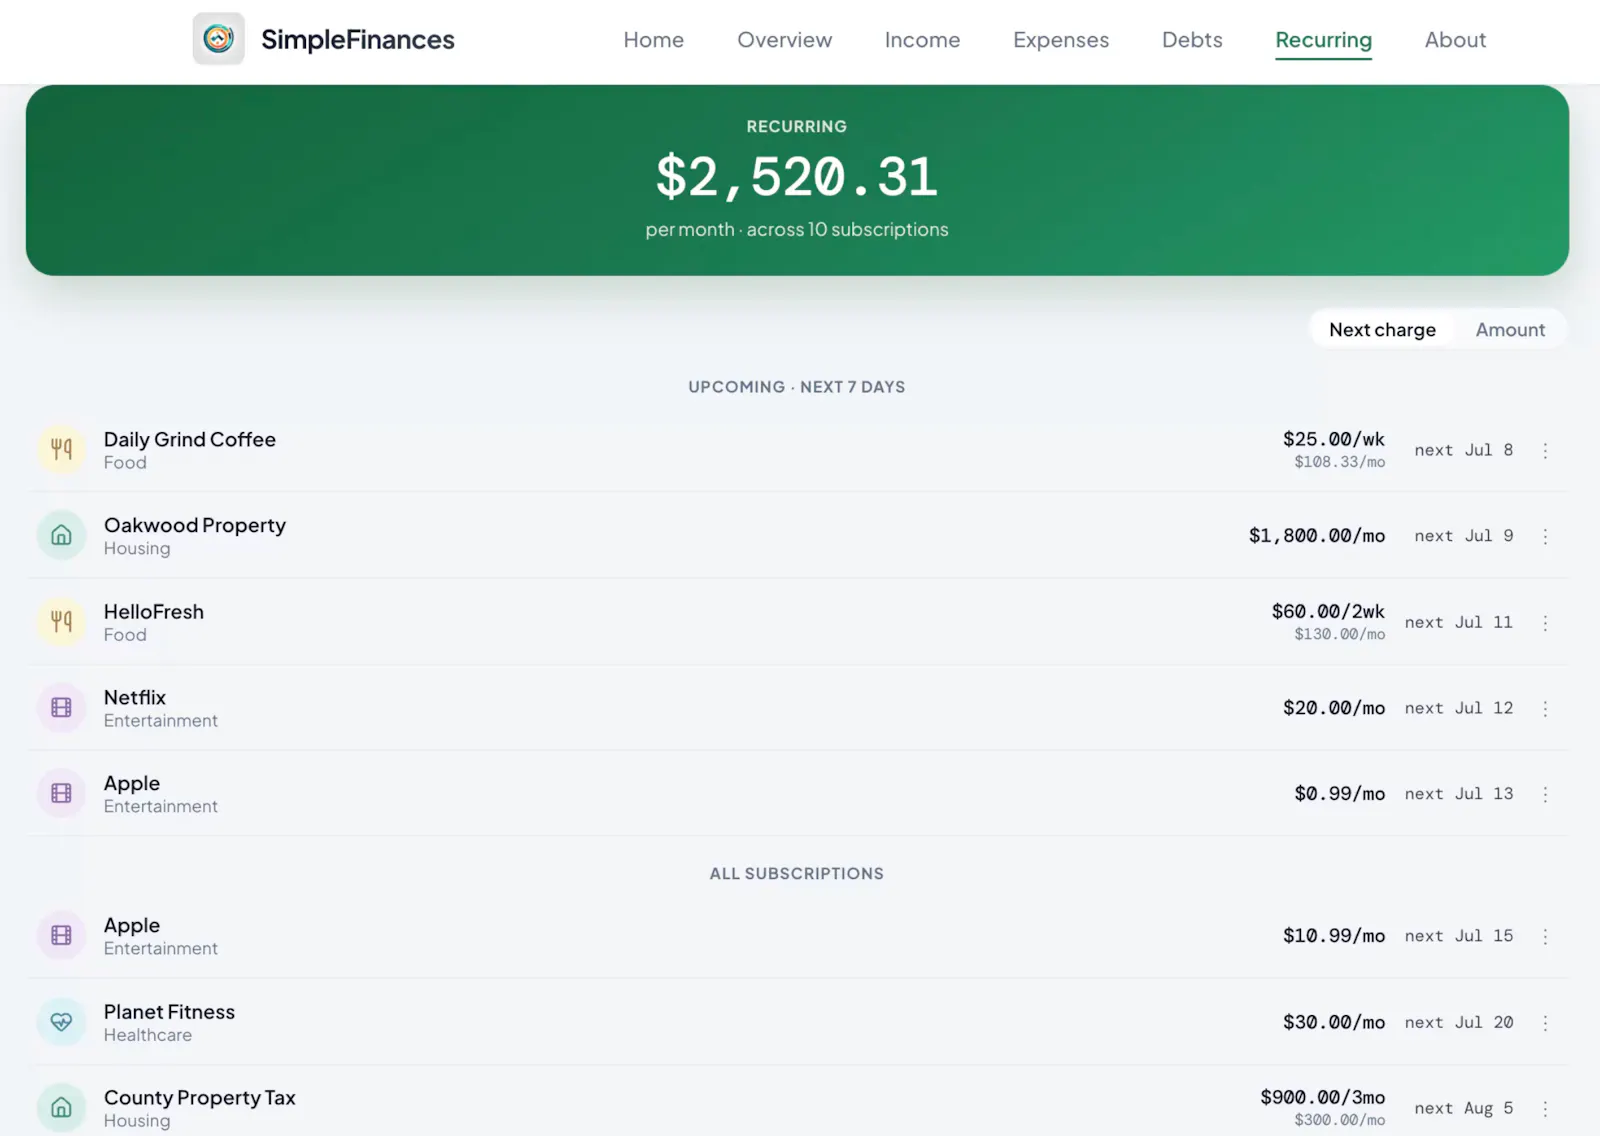This screenshot has height=1136, width=1600.
Task: Click Daily Grind Coffee food icon
Action: click(x=61, y=449)
